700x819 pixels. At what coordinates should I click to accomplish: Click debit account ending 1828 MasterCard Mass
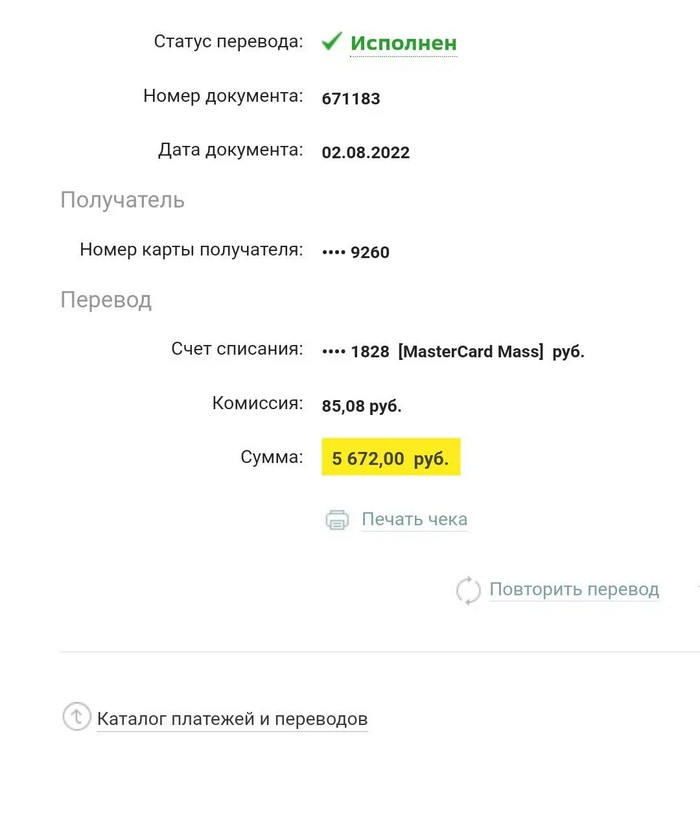pos(453,352)
